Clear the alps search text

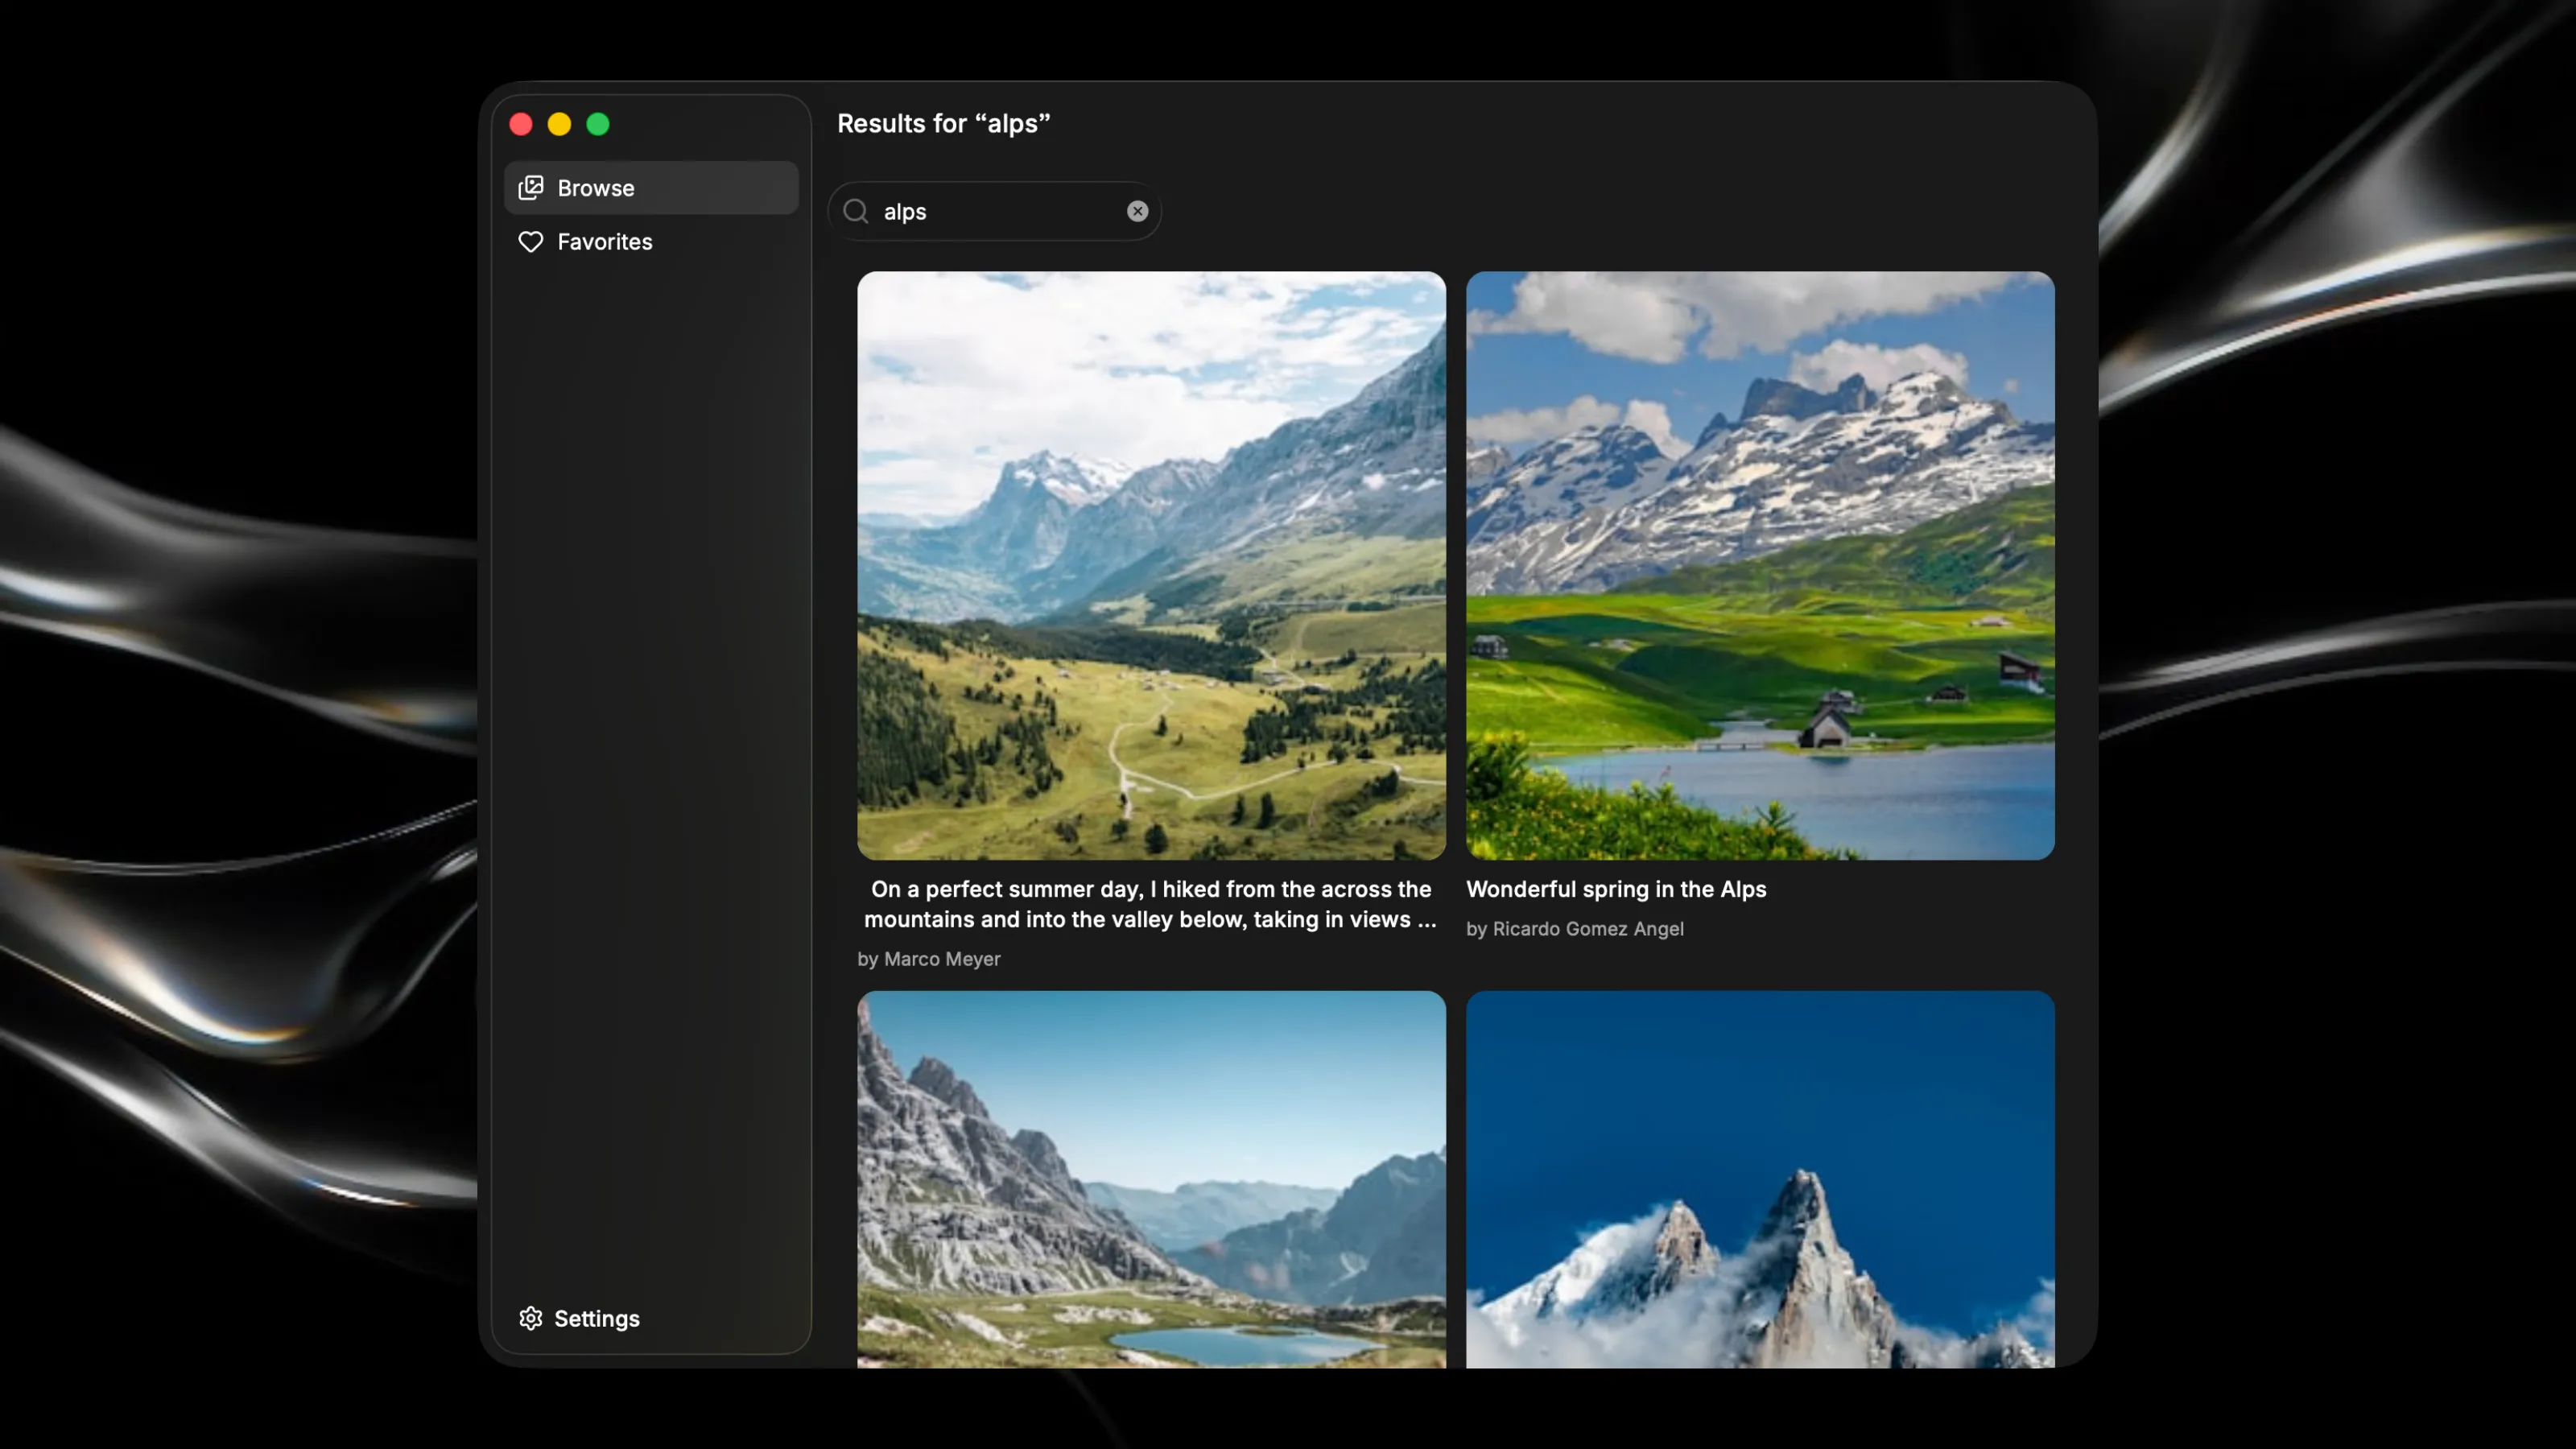click(1137, 211)
